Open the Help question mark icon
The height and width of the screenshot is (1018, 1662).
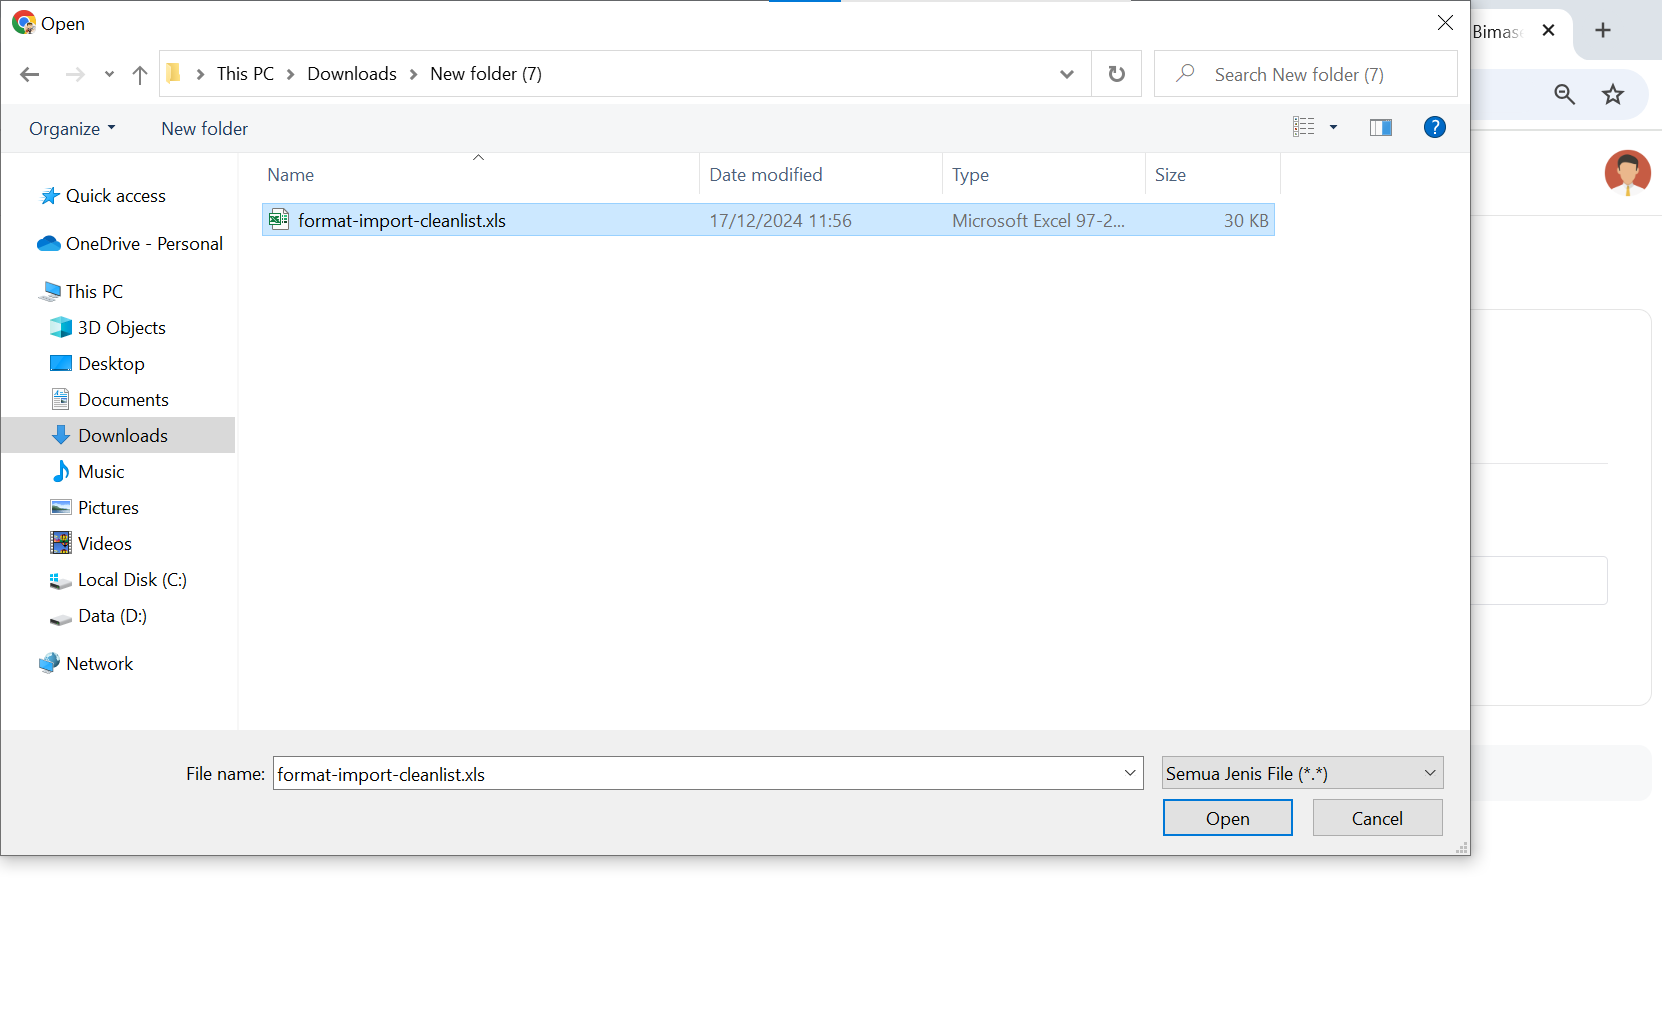pyautogui.click(x=1434, y=127)
